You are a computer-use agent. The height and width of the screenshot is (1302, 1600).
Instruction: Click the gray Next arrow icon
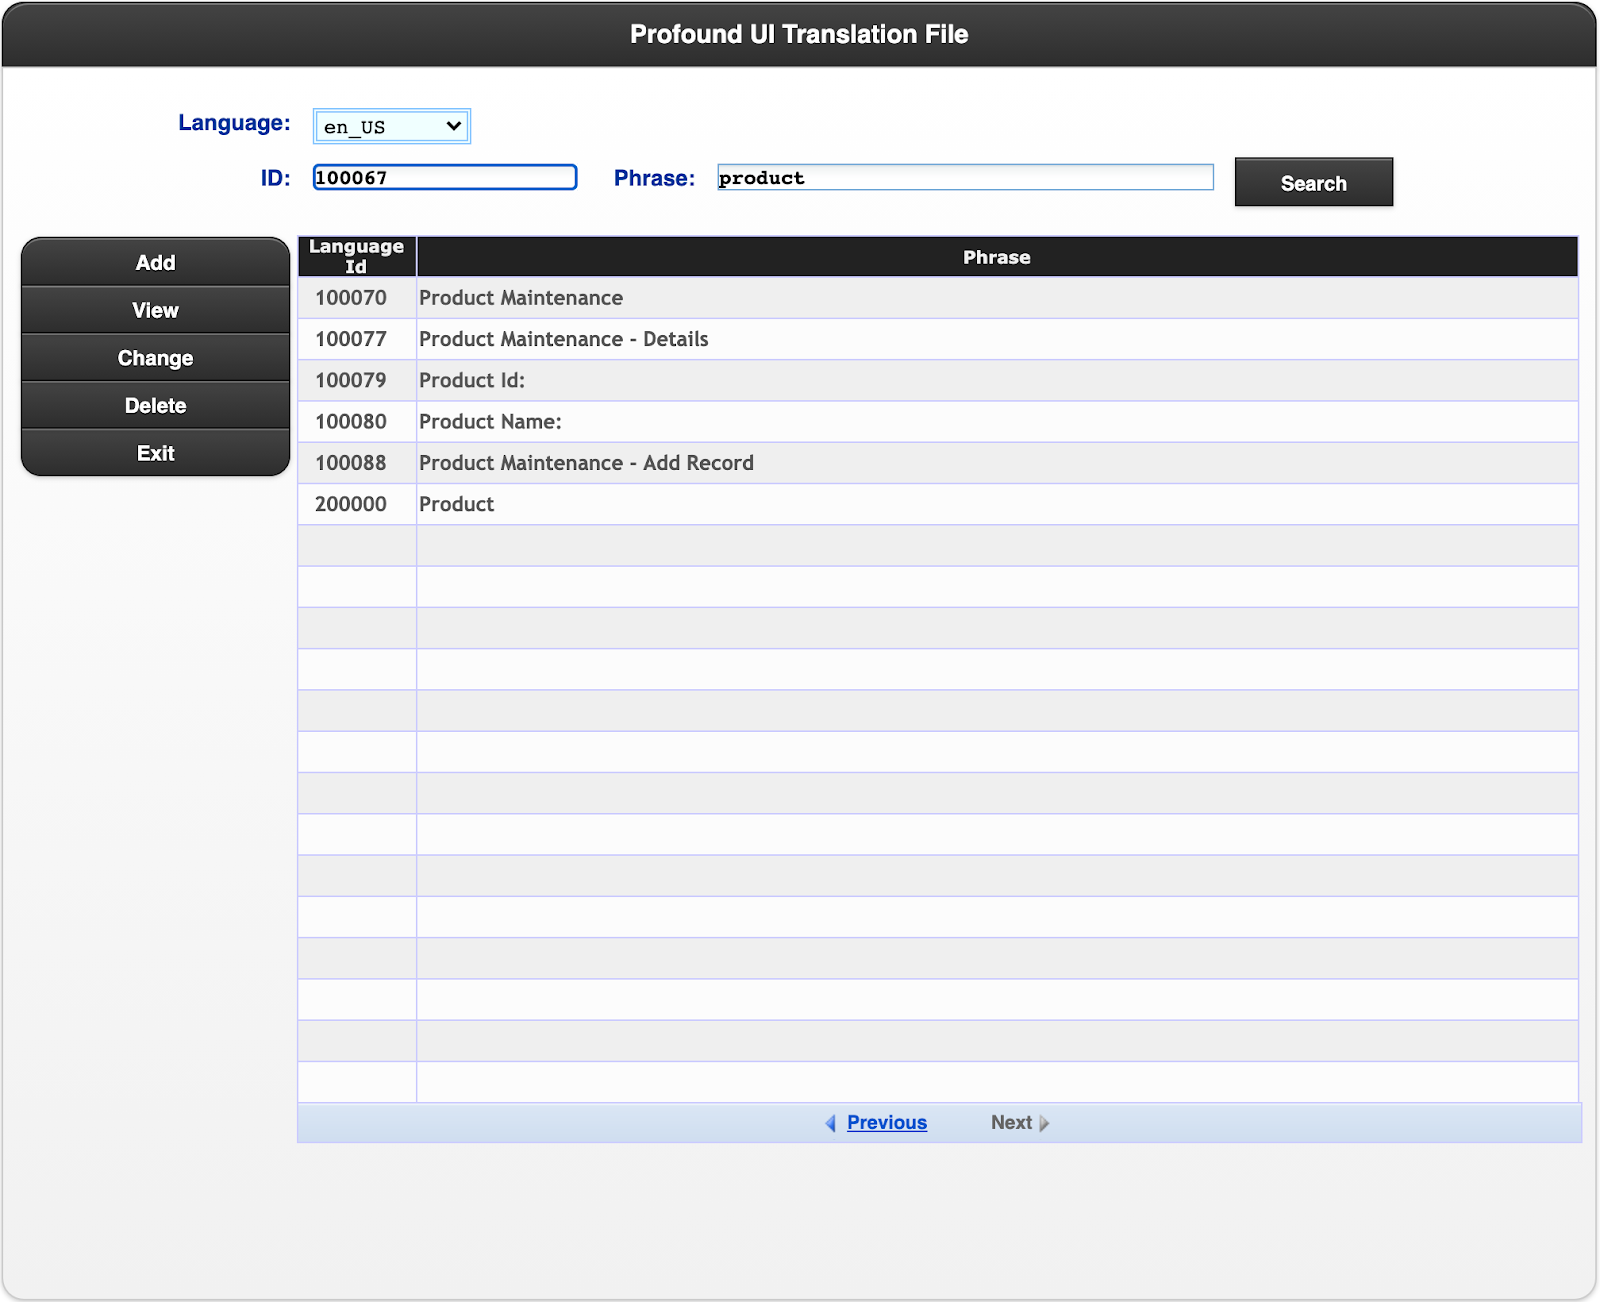[1044, 1123]
